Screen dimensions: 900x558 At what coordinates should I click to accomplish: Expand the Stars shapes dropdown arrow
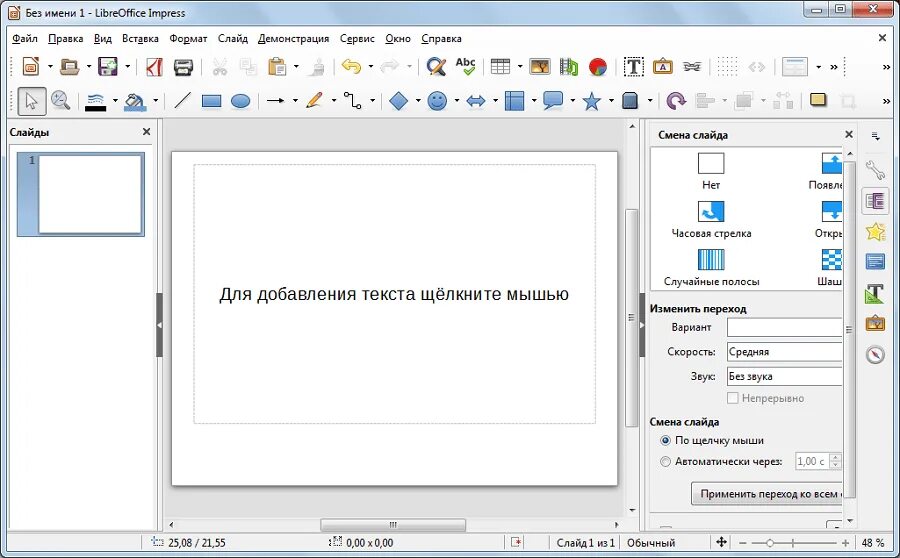tap(611, 102)
